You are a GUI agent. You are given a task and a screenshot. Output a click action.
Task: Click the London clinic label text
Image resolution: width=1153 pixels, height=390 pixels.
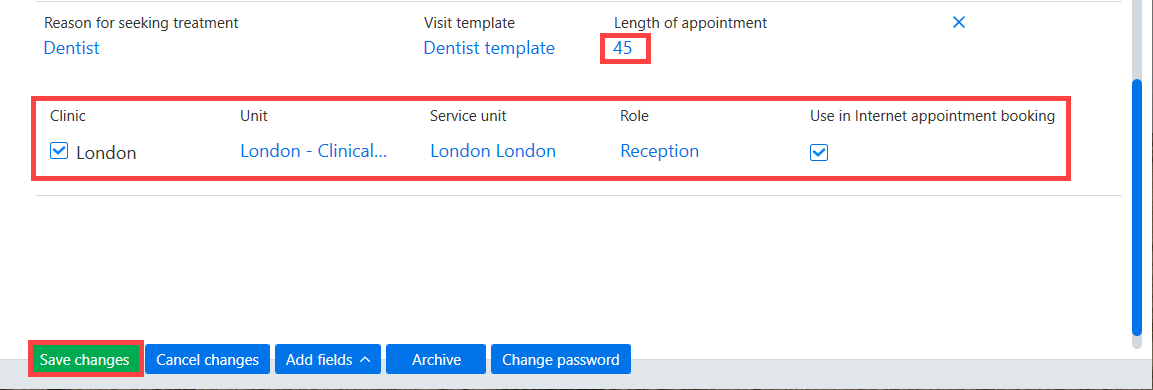click(x=107, y=153)
